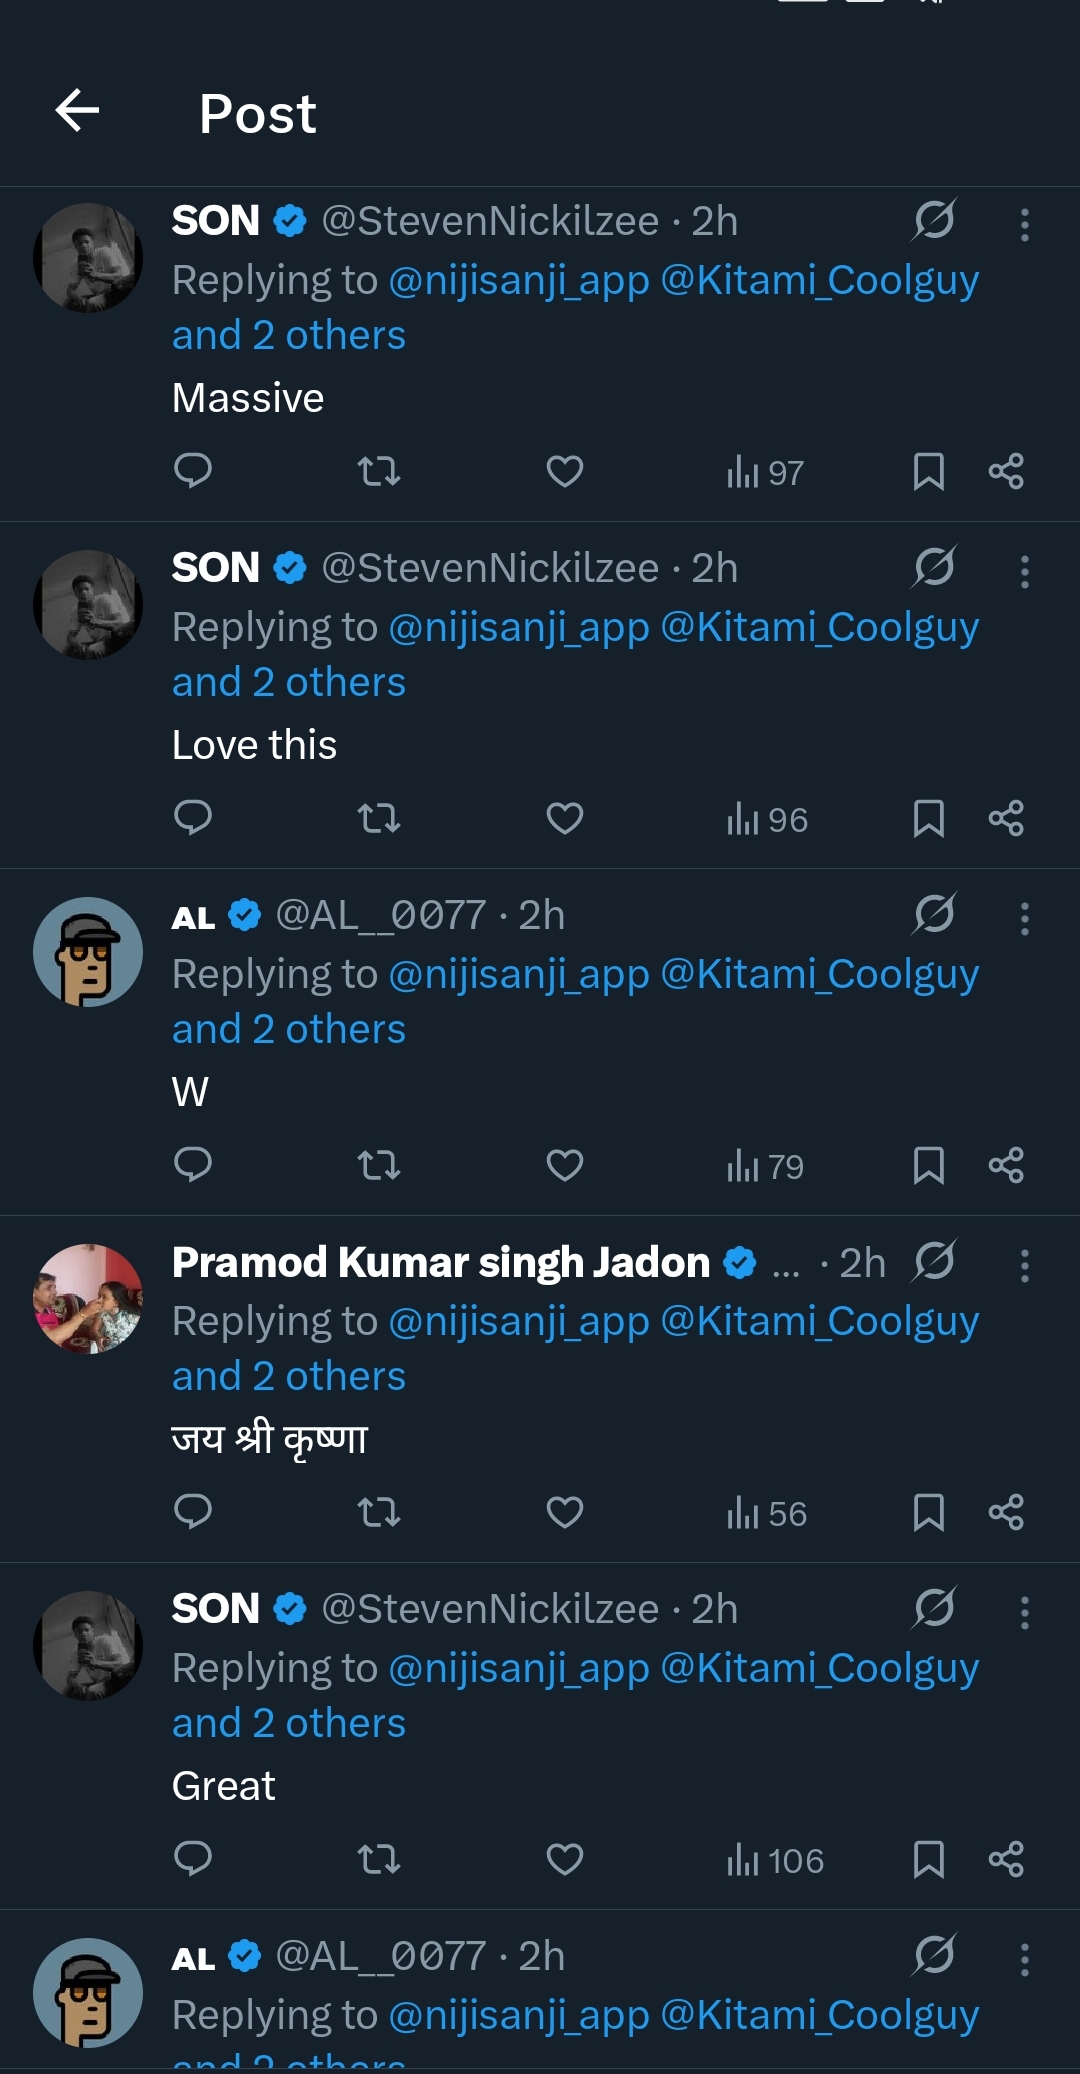Open @nijisanji_app mention in "Massive" reply
The height and width of the screenshot is (2074, 1080).
(518, 281)
